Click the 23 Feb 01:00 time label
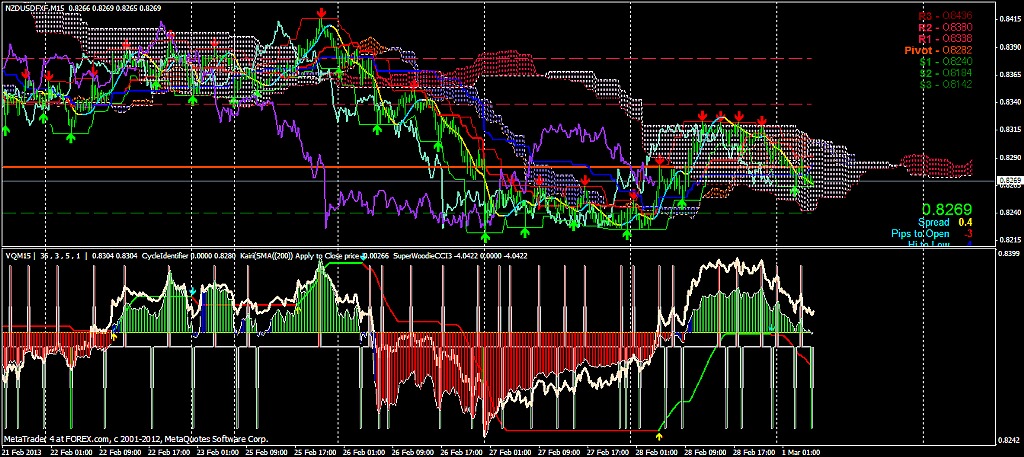 tap(220, 451)
